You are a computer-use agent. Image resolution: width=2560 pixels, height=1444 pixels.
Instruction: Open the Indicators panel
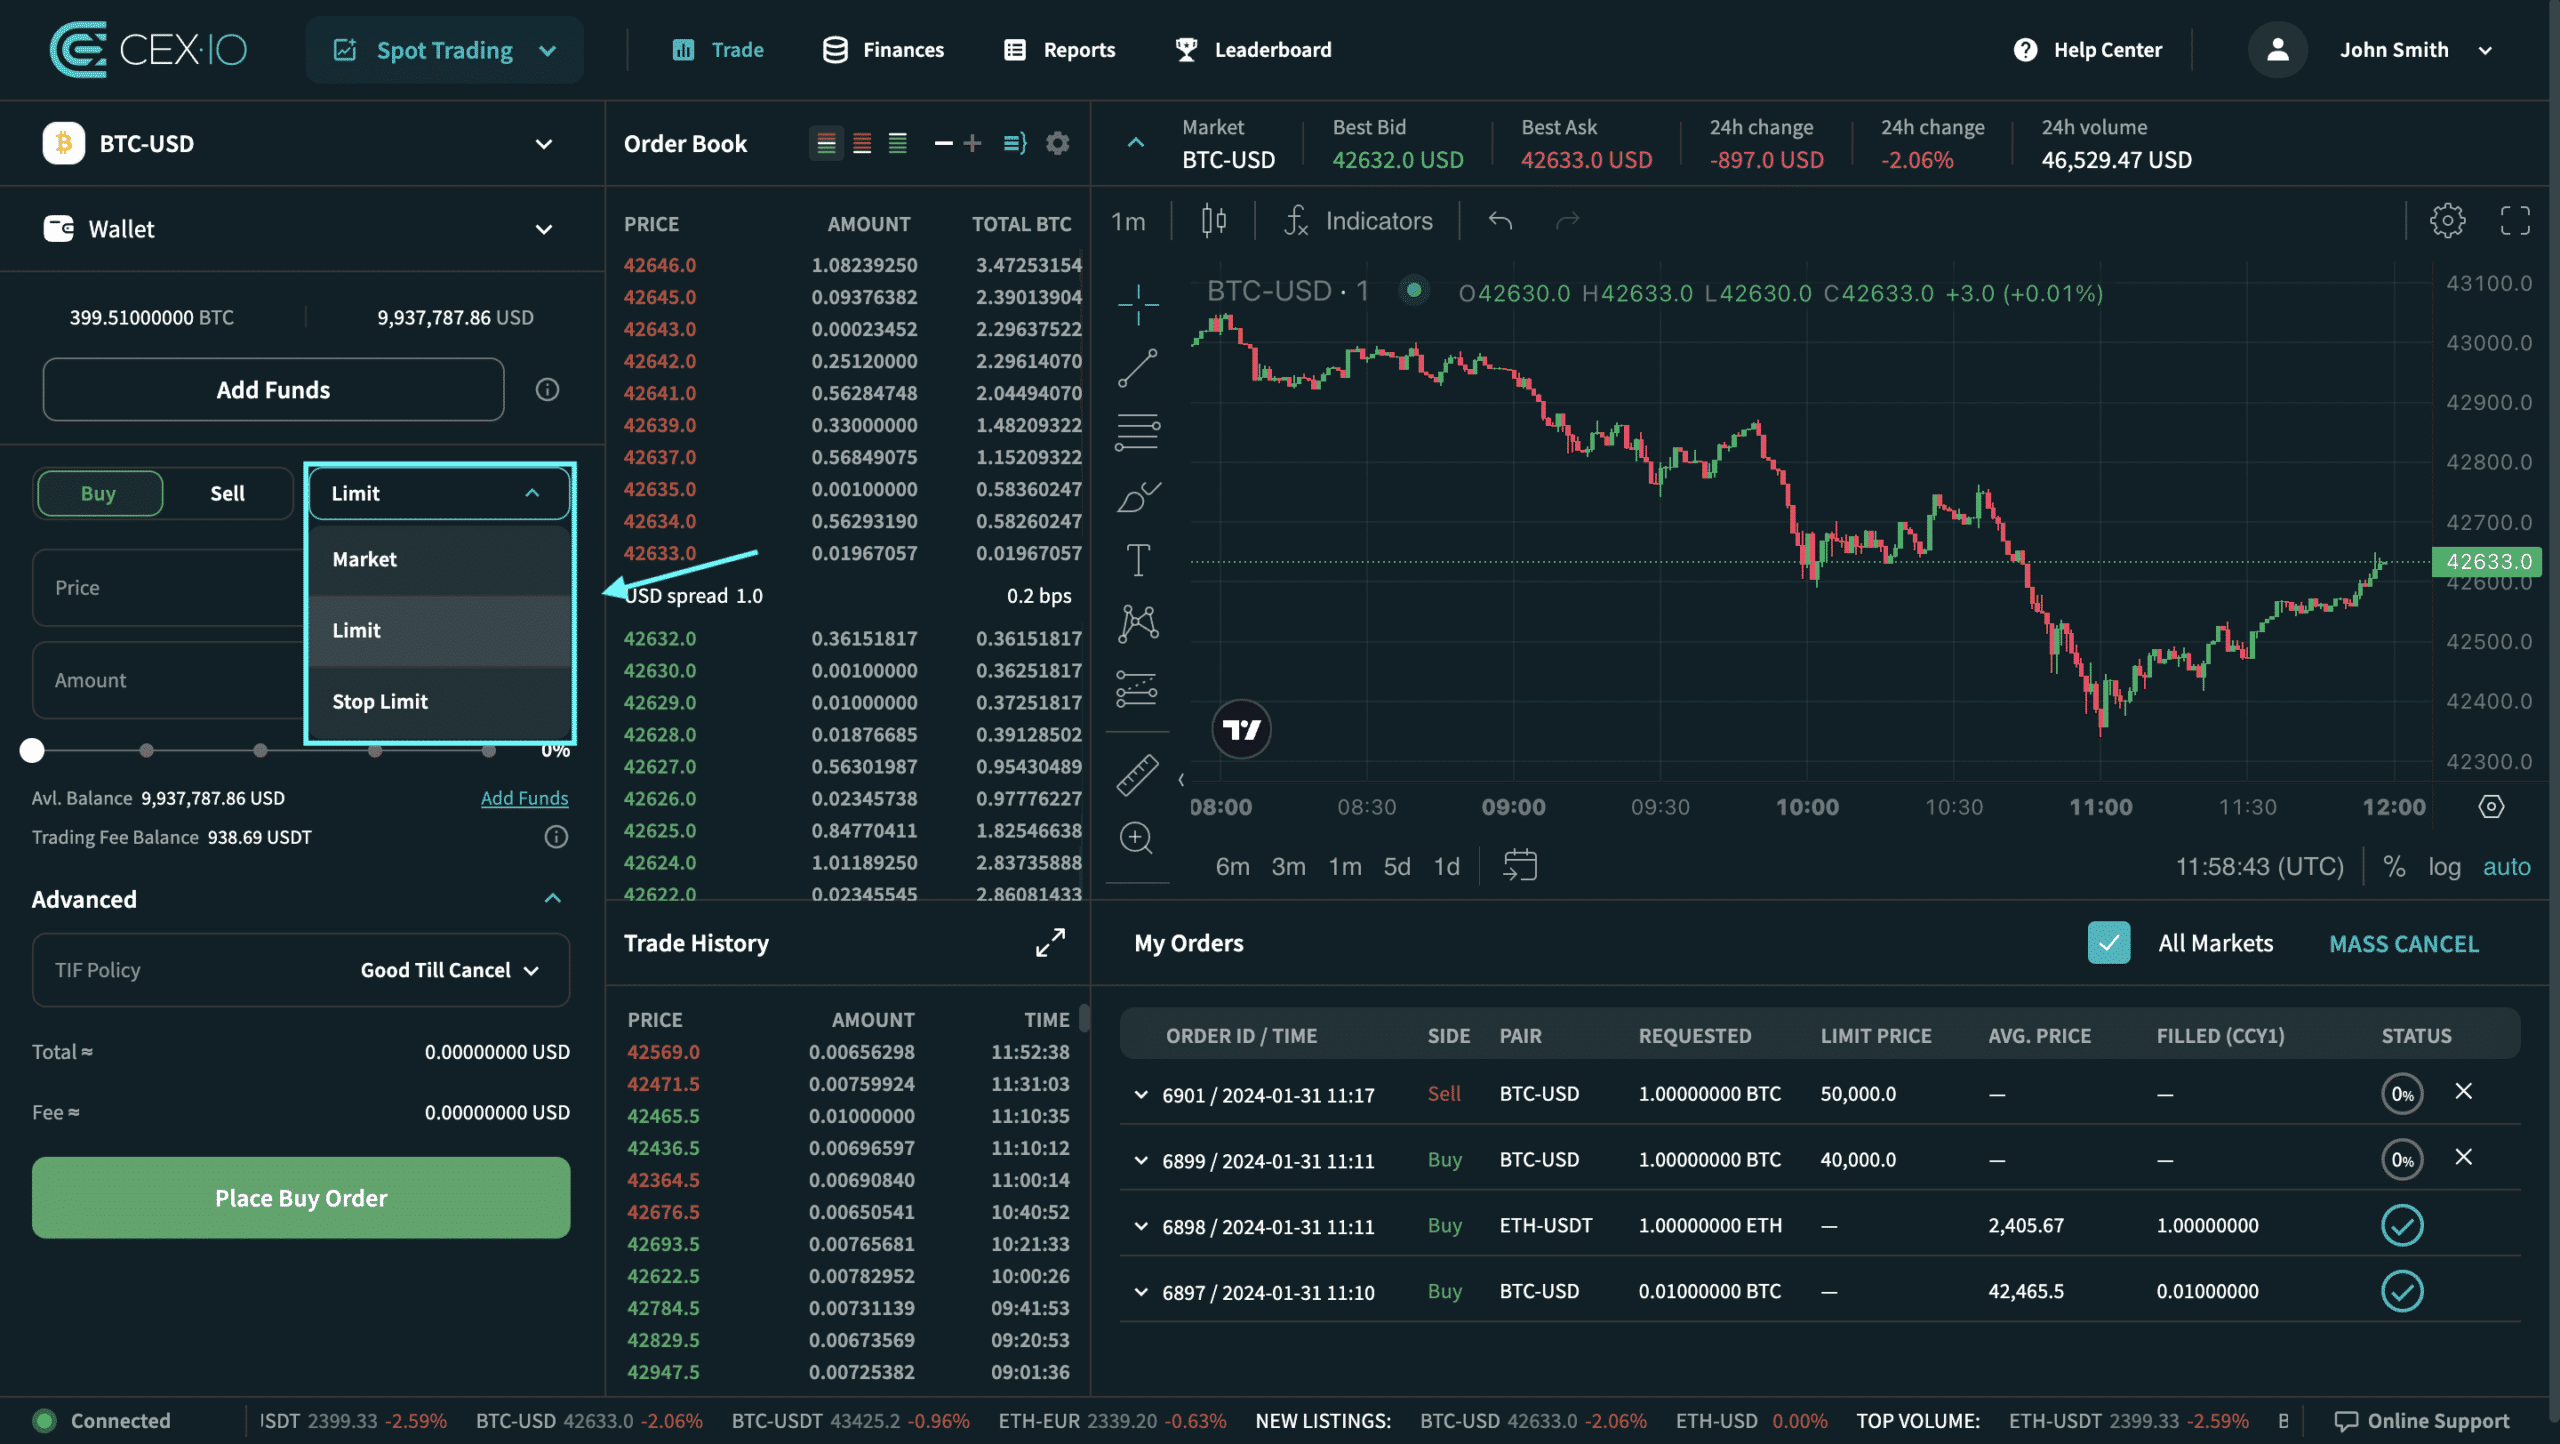click(x=1358, y=221)
